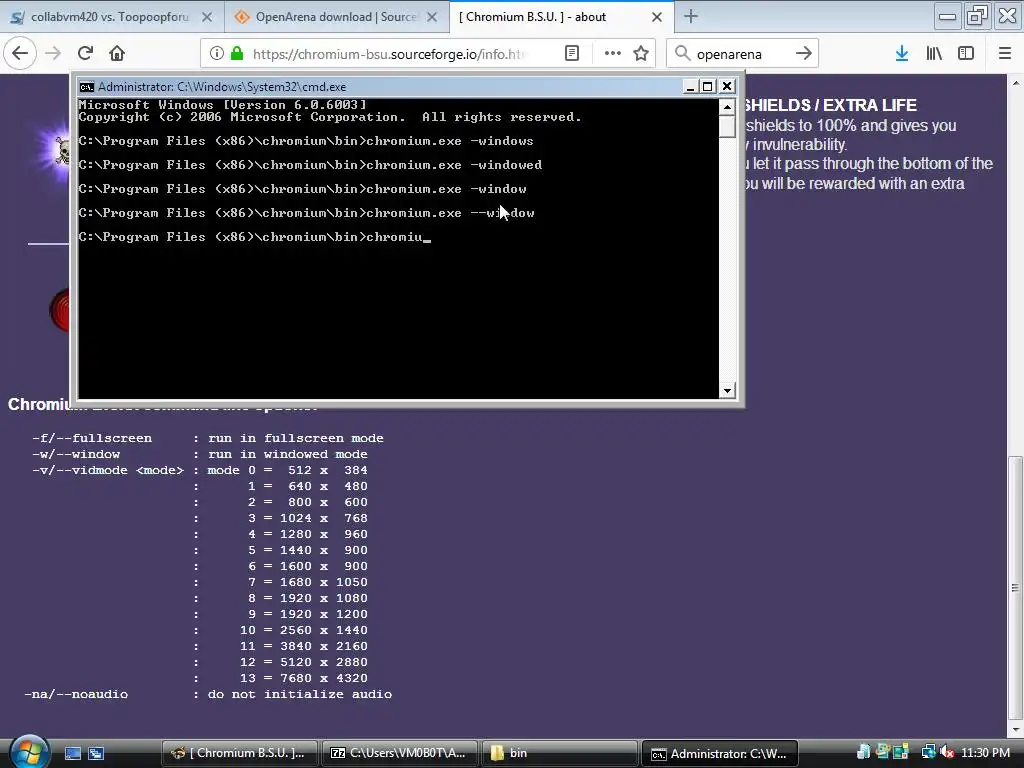Click the muted volume tray icon
The image size is (1024, 768).
tap(948, 752)
